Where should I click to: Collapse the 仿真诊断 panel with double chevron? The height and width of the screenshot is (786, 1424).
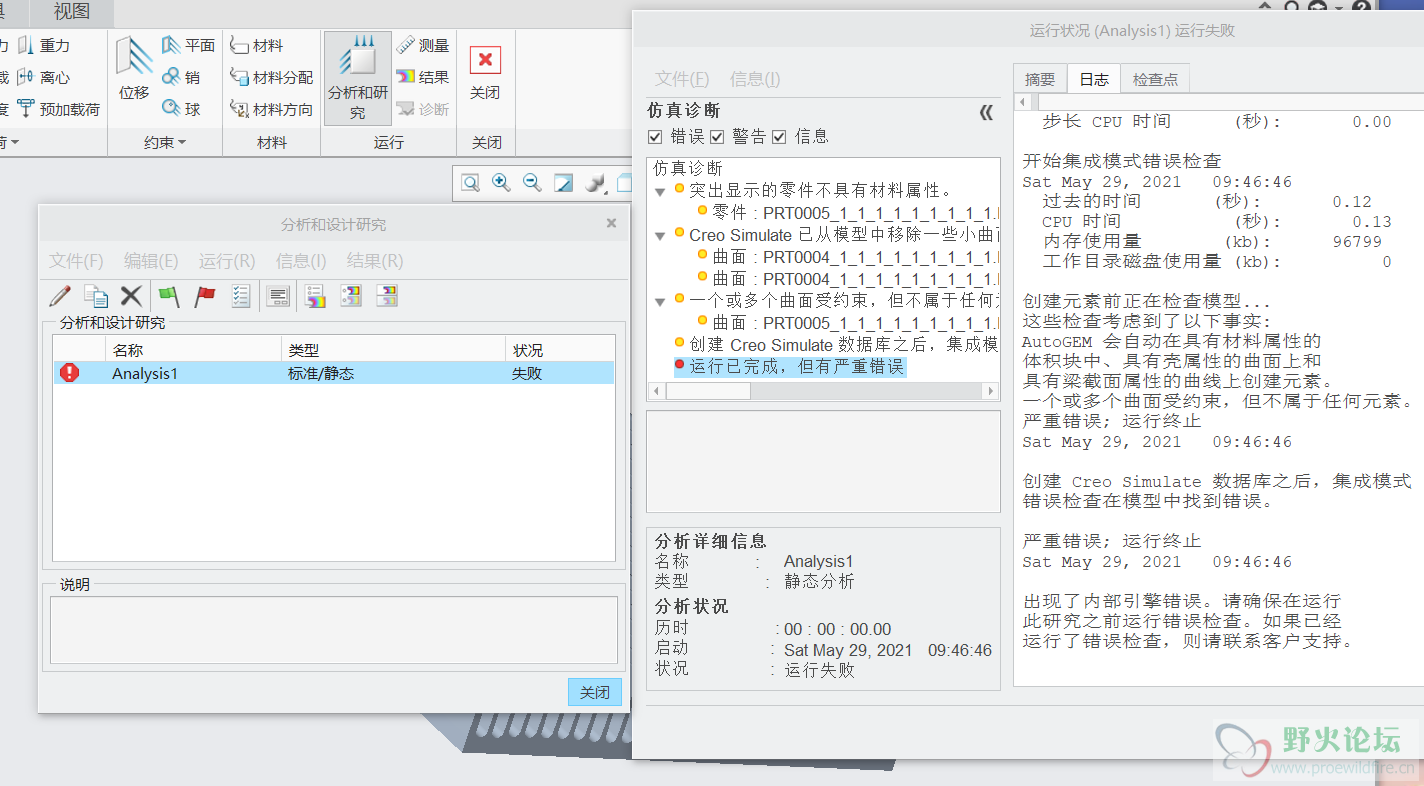pos(987,112)
